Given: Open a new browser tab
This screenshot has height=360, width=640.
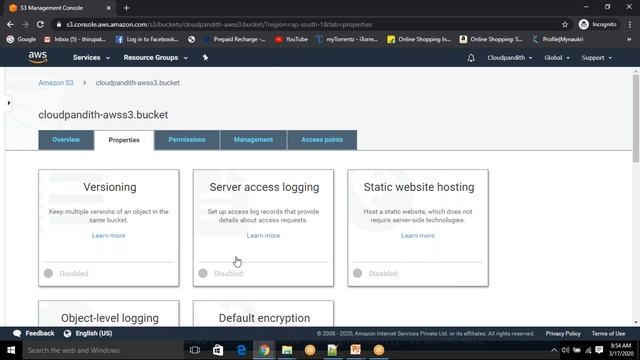Looking at the screenshot, I should point(127,8).
